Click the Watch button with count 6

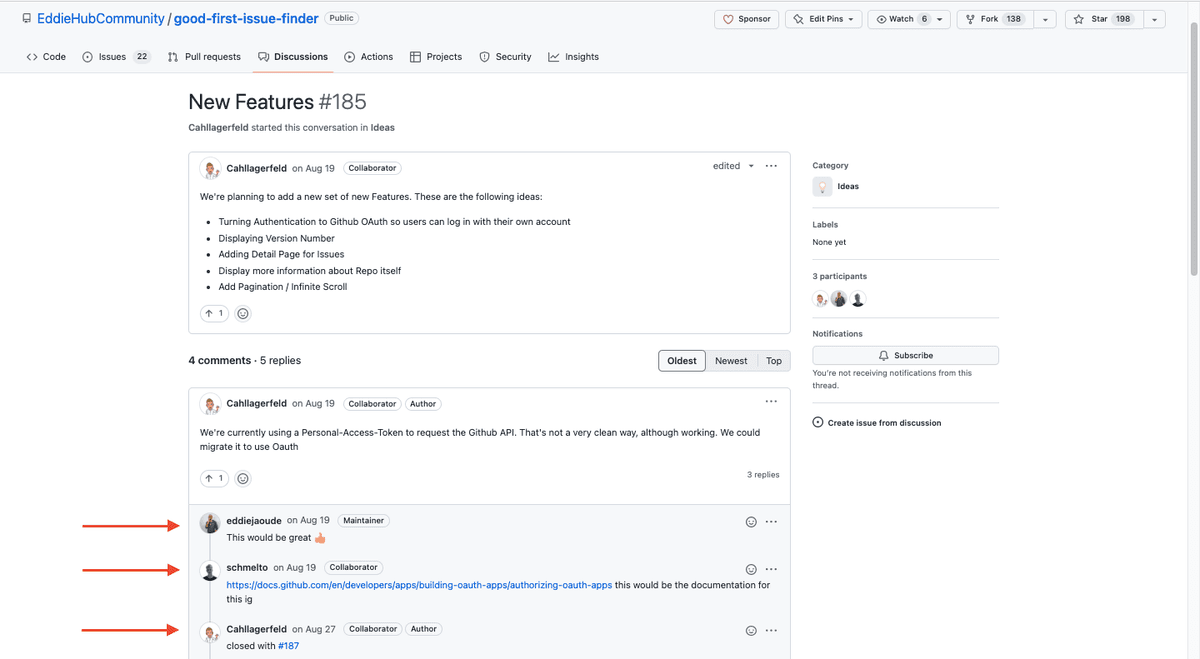click(x=908, y=19)
